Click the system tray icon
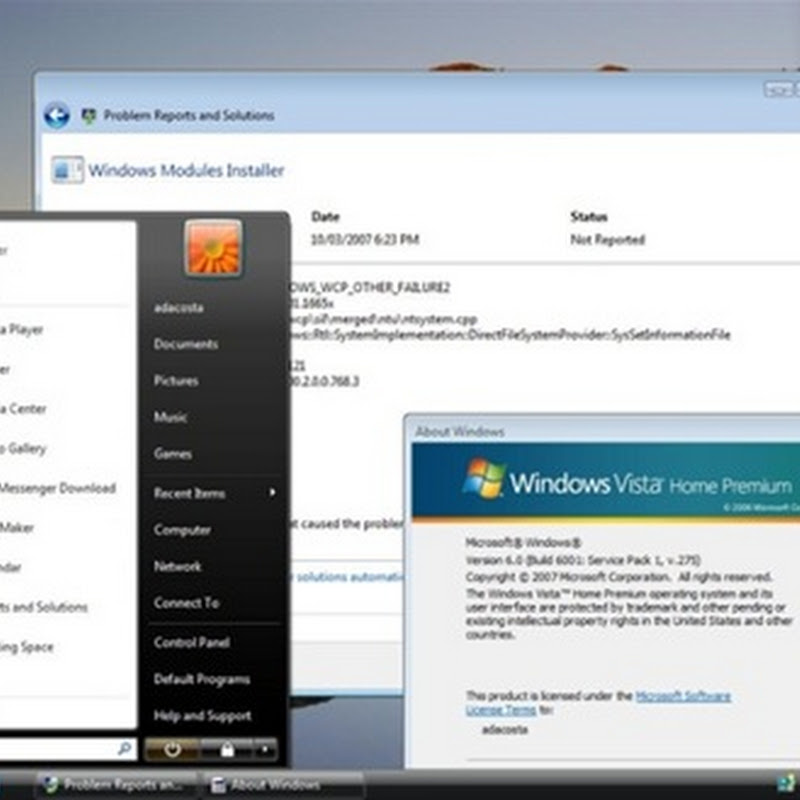800x800 pixels. click(x=786, y=783)
